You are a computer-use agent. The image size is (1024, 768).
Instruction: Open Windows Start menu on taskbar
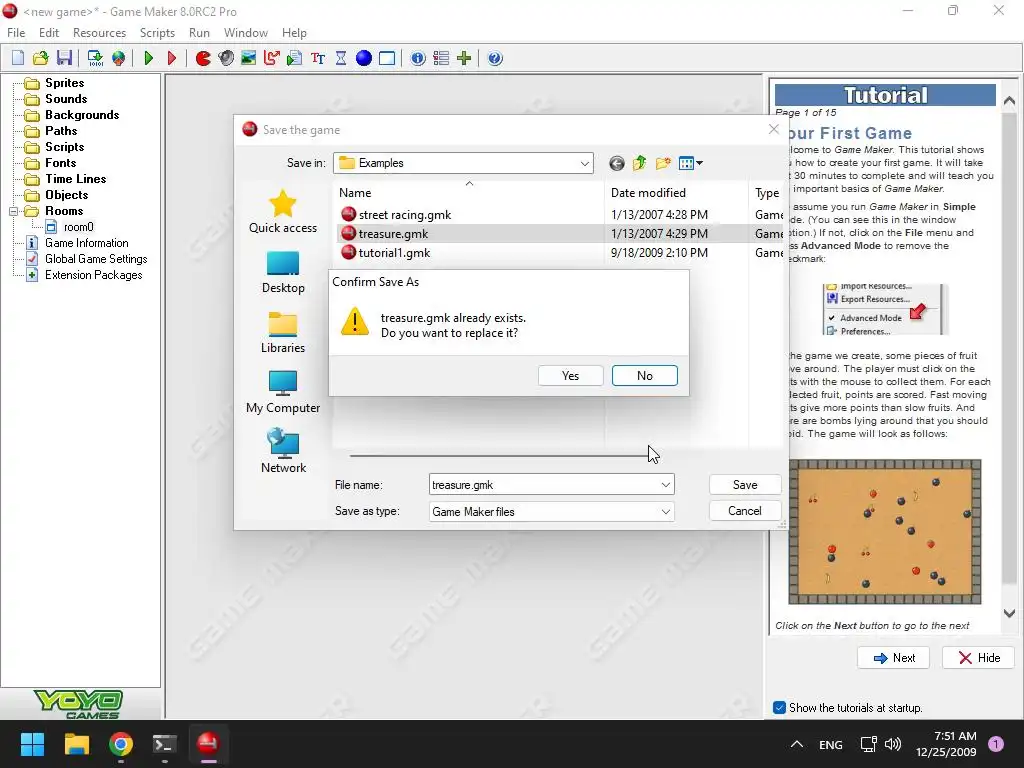point(32,744)
